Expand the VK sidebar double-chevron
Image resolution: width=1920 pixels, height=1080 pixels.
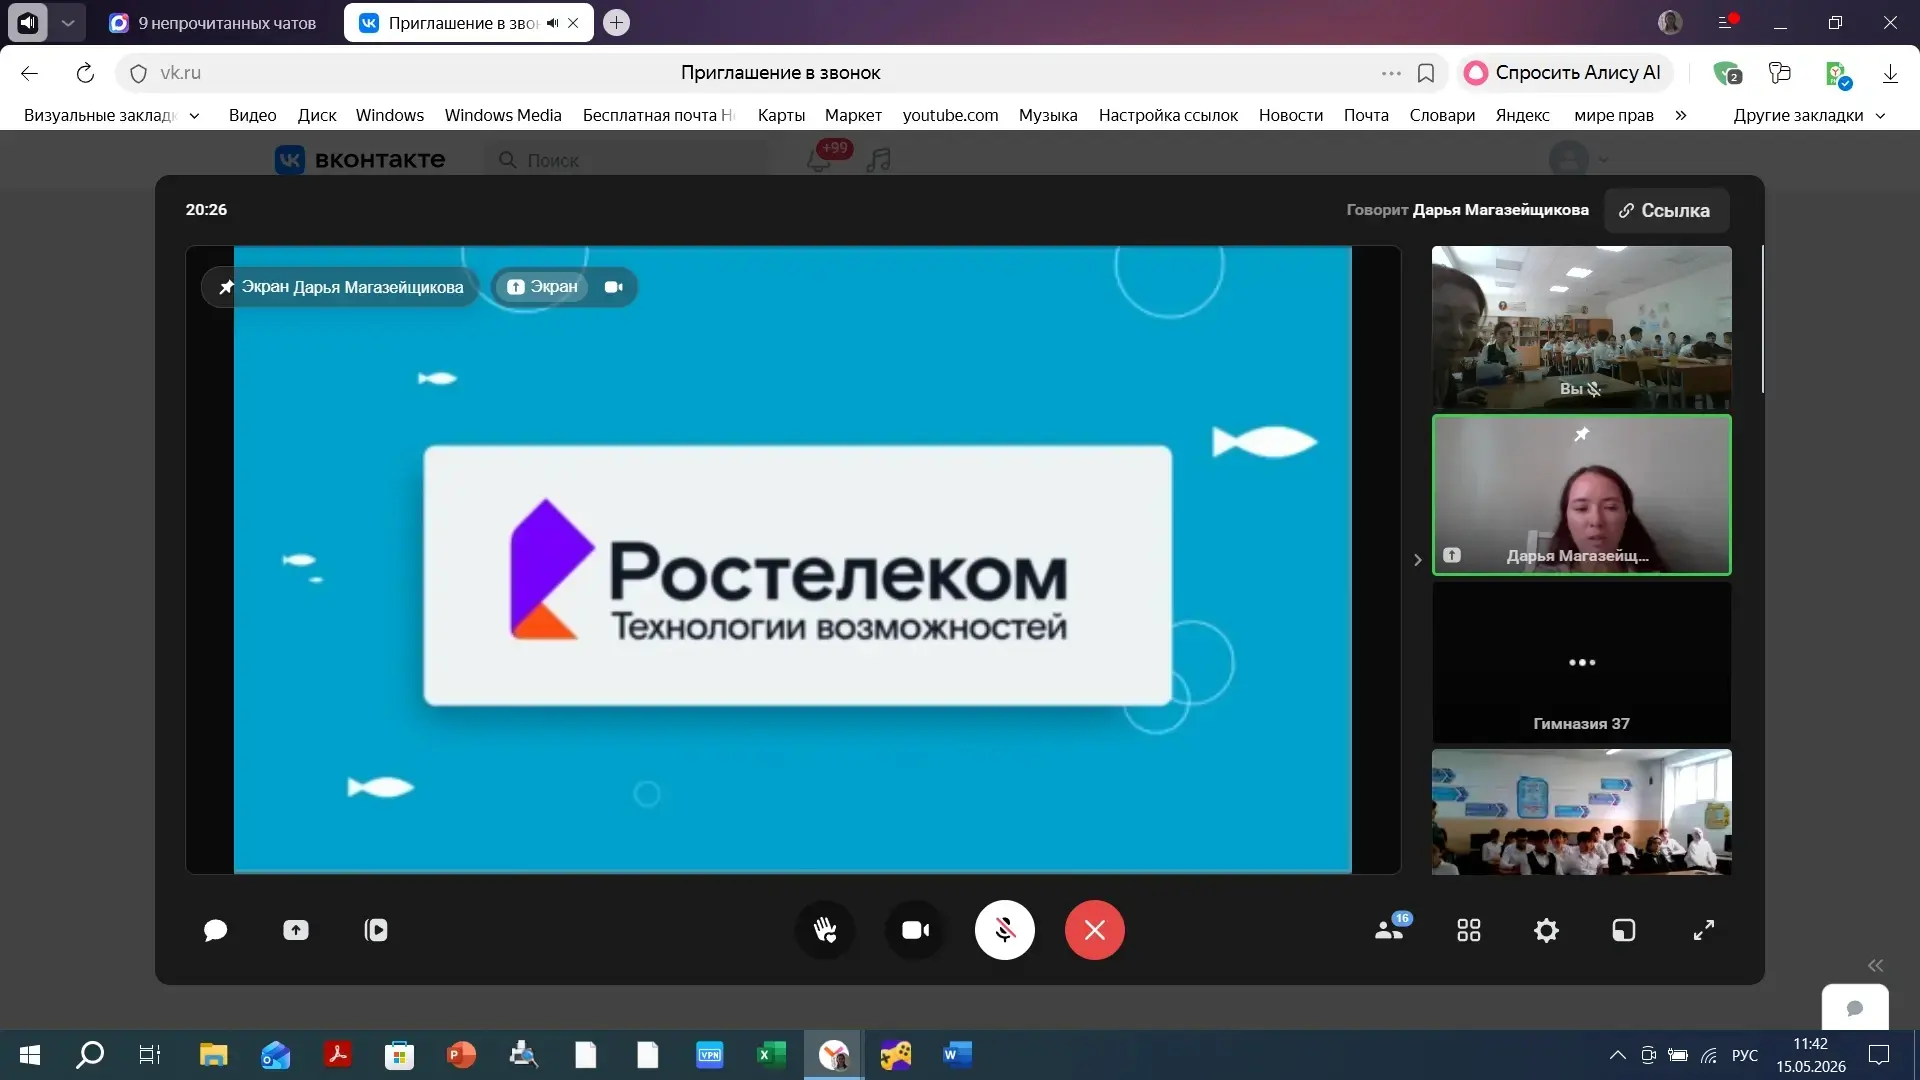point(1875,965)
